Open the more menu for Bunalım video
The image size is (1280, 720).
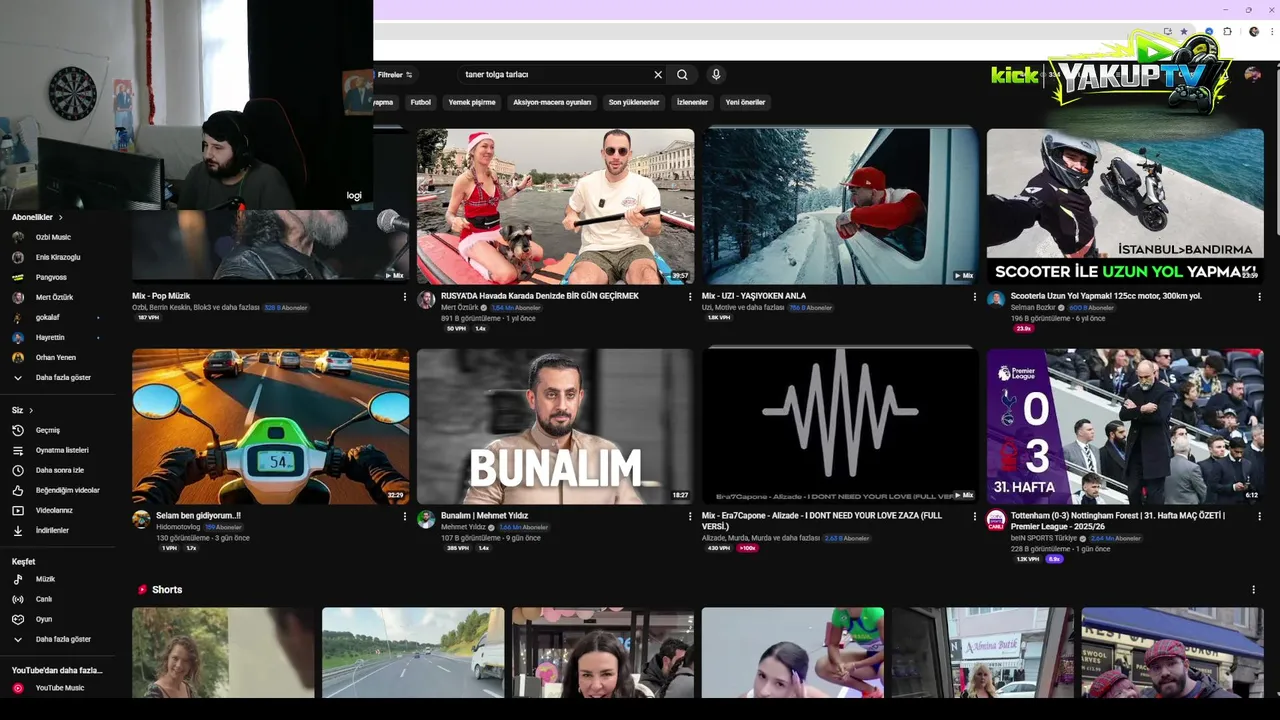690,517
